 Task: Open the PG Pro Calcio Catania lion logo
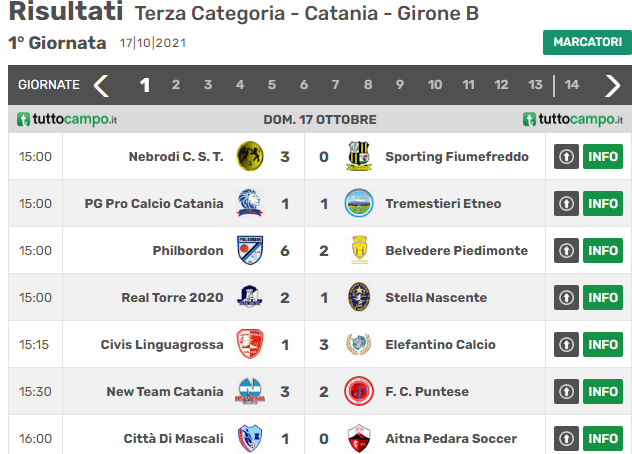tap(250, 203)
